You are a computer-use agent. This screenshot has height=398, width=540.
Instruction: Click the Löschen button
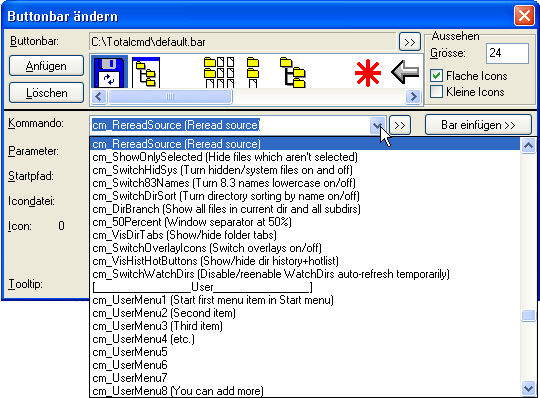pos(46,93)
